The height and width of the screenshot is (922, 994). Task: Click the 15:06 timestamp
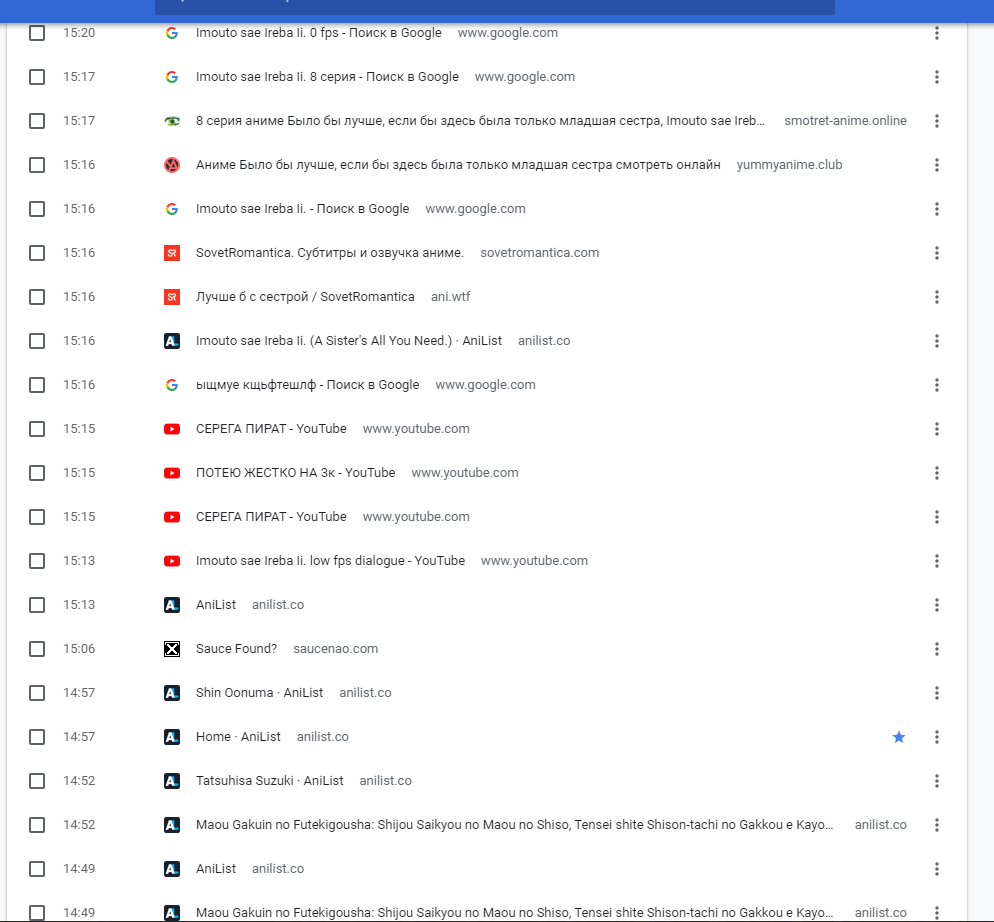point(79,649)
